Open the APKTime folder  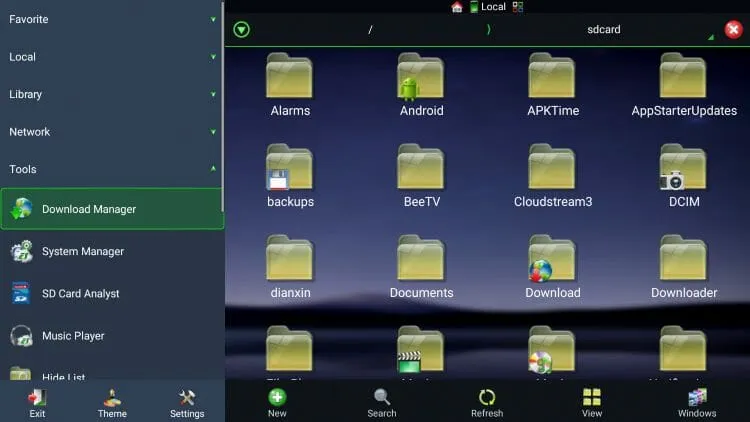(552, 85)
